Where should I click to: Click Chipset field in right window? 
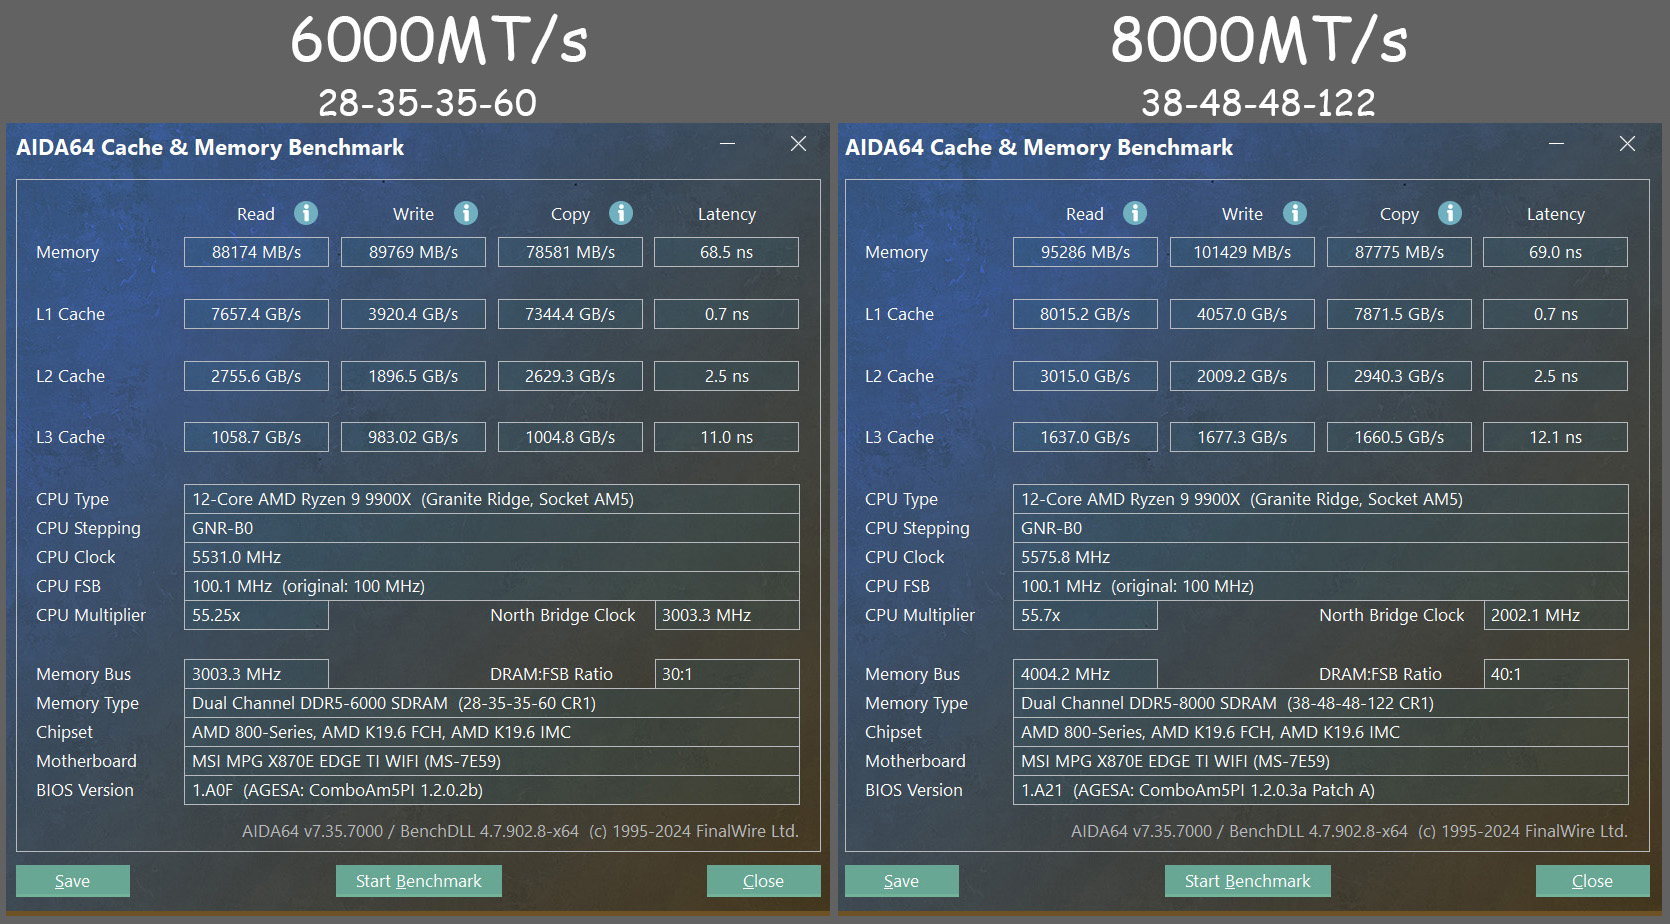(x=1320, y=732)
